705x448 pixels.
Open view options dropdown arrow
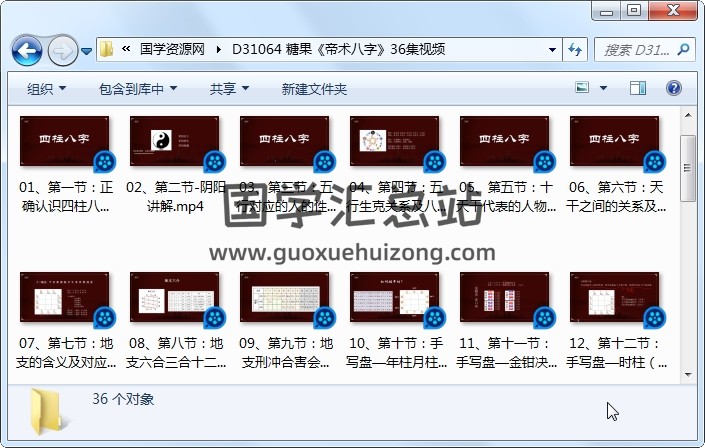click(x=603, y=88)
